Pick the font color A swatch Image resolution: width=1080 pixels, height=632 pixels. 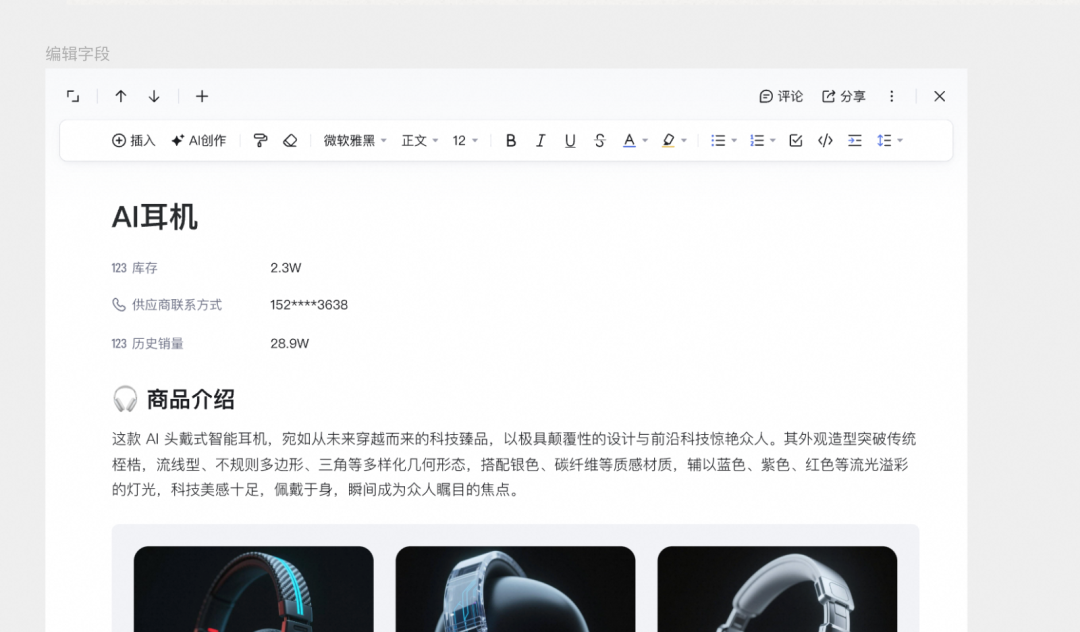point(629,141)
